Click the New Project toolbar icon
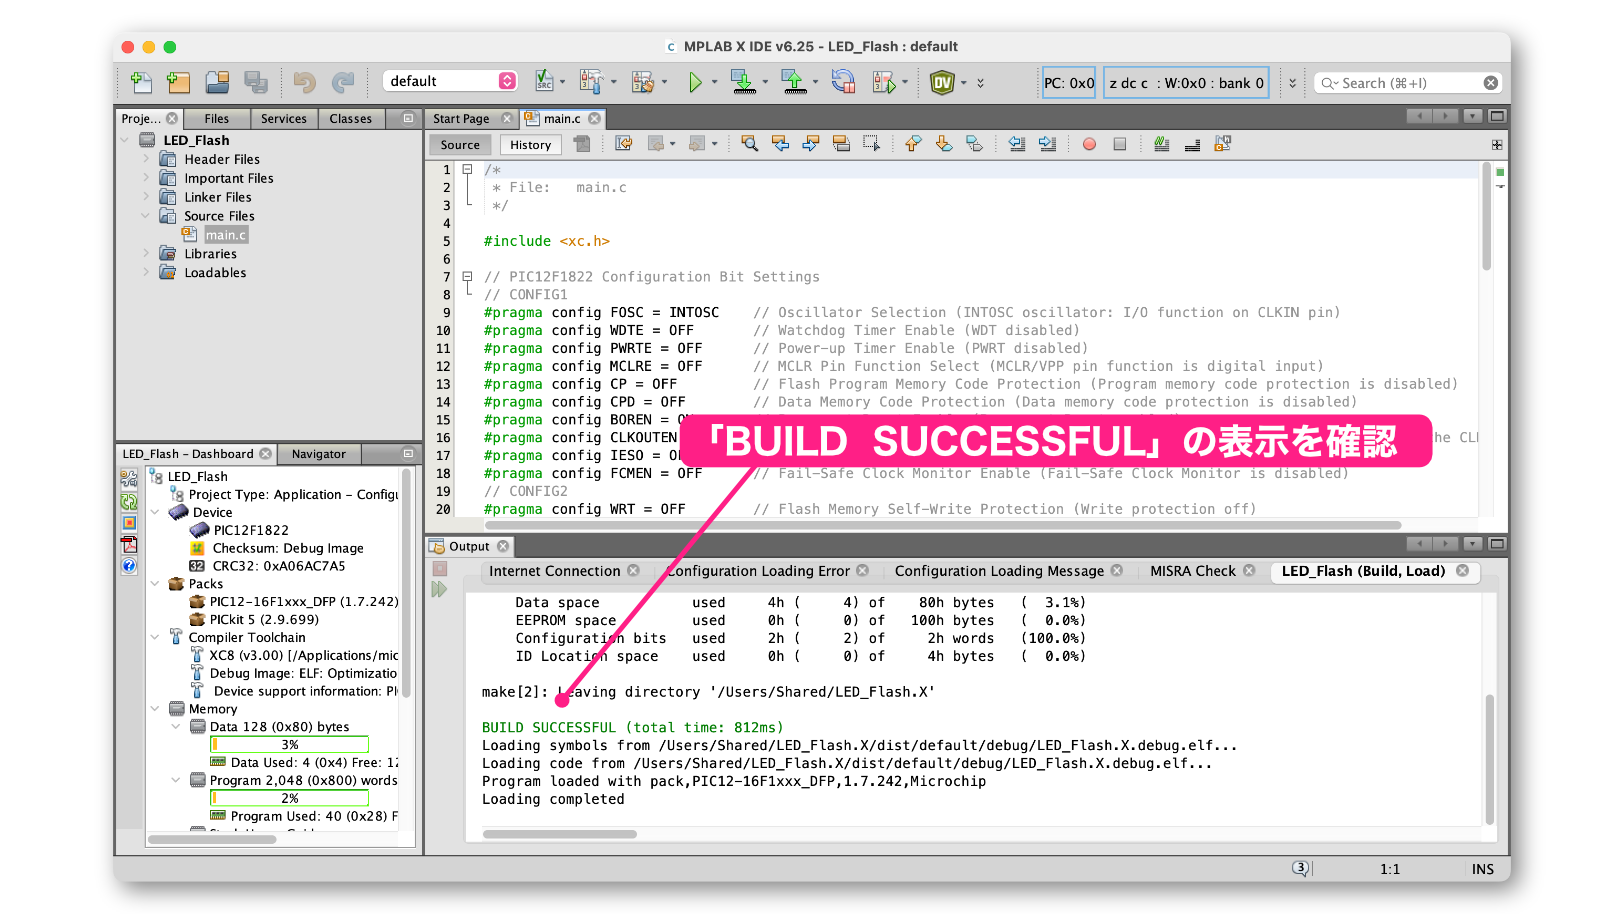 tap(179, 83)
